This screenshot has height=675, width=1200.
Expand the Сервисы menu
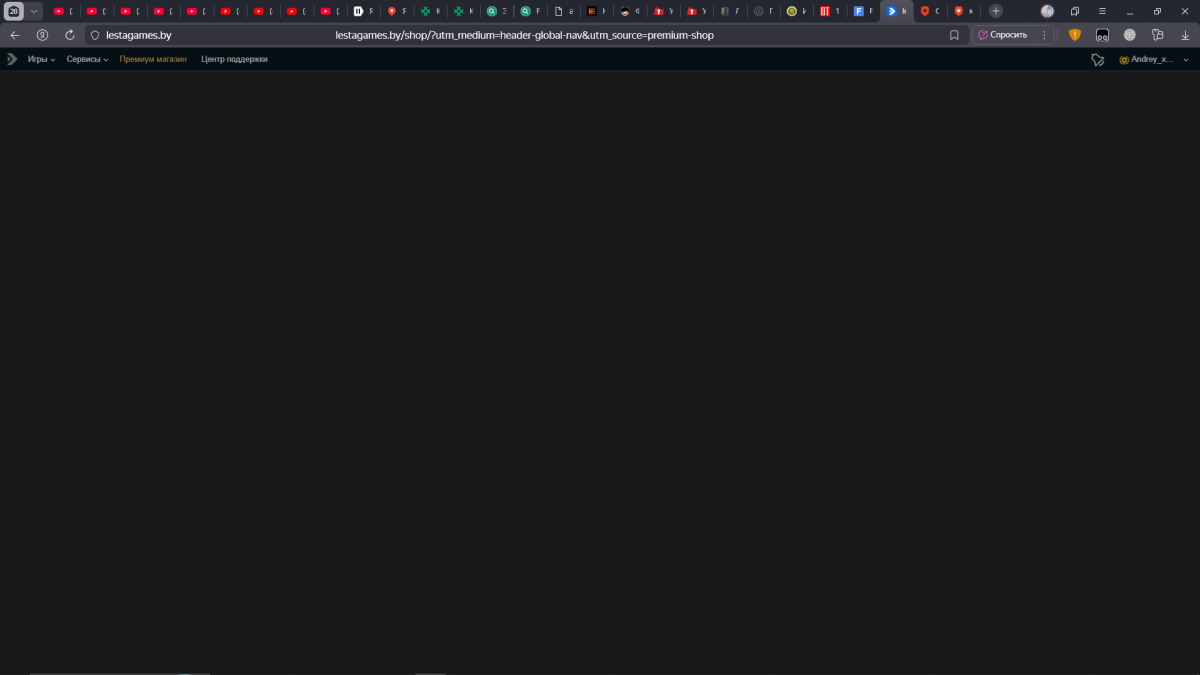point(88,59)
